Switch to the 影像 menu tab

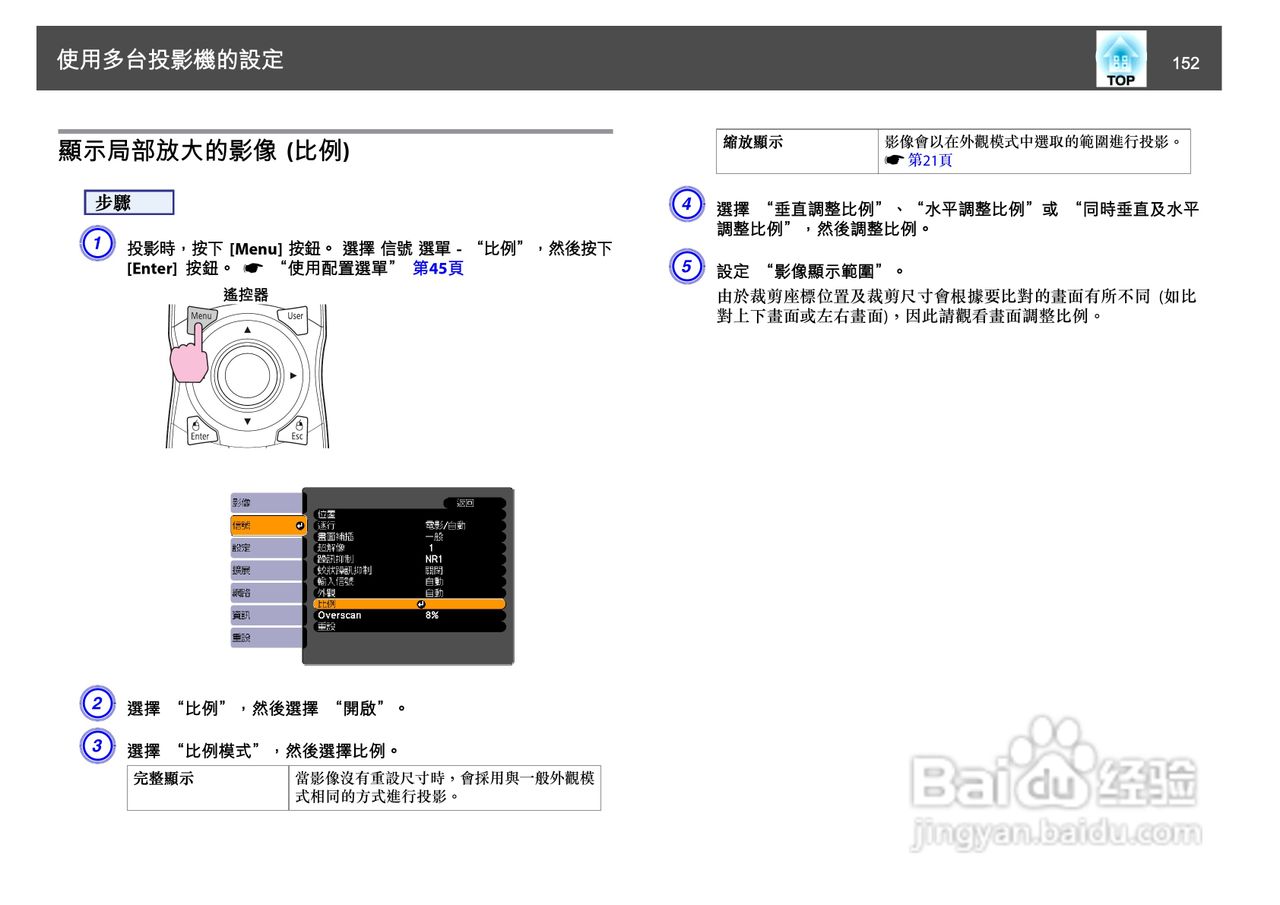(x=248, y=502)
